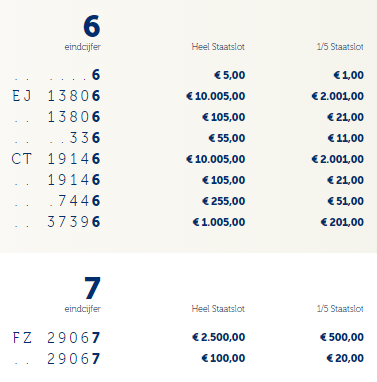Click the € 255,00 prize amount
The height and width of the screenshot is (382, 377).
click(224, 201)
